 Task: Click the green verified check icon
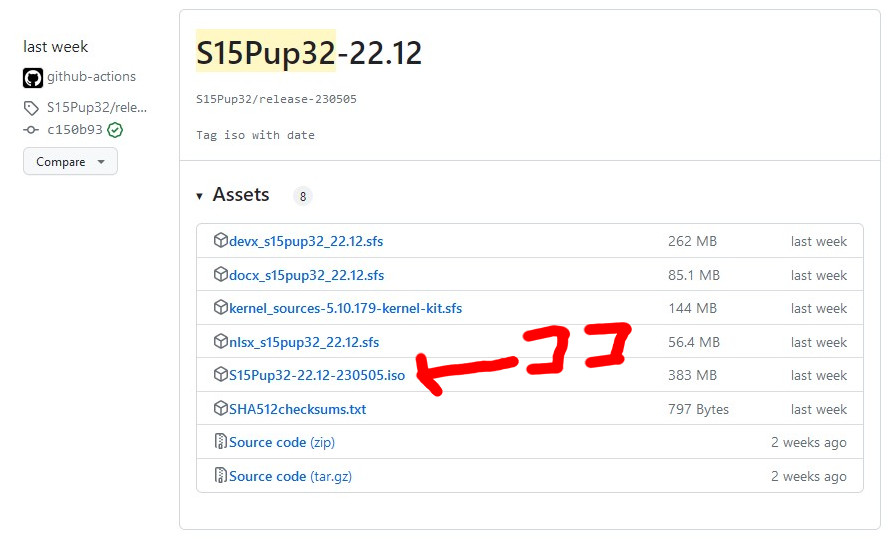pyautogui.click(x=115, y=130)
